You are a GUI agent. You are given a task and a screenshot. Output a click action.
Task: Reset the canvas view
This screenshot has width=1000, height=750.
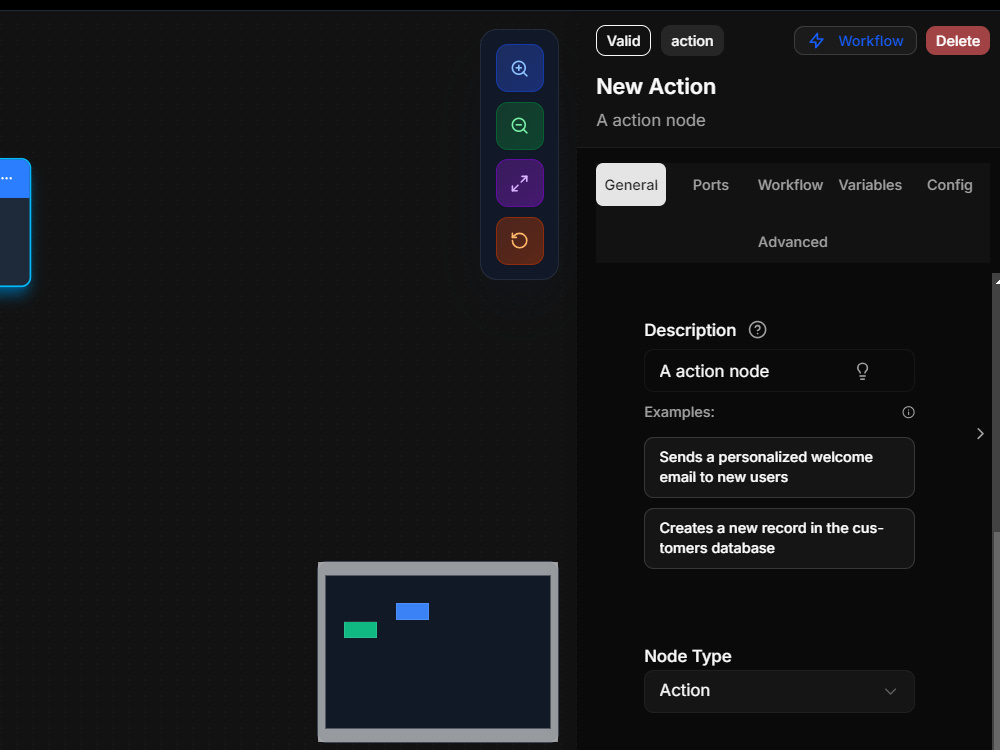(519, 240)
